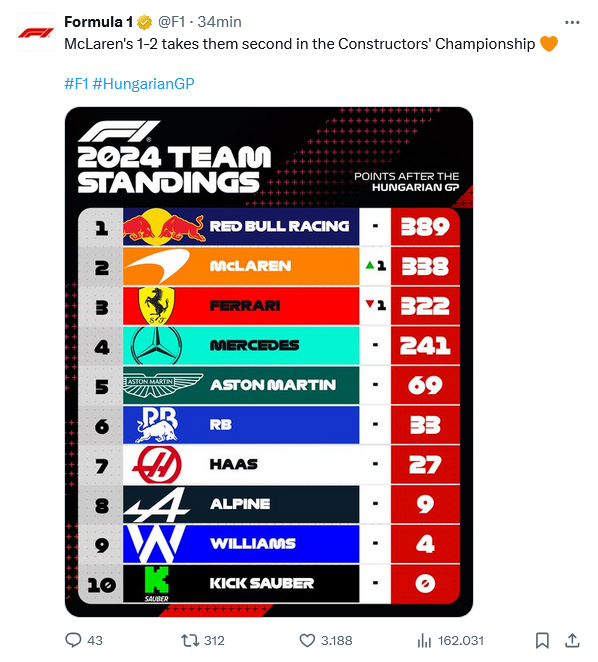Open the #F1 hashtag link
This screenshot has height=662, width=598.
[76, 84]
